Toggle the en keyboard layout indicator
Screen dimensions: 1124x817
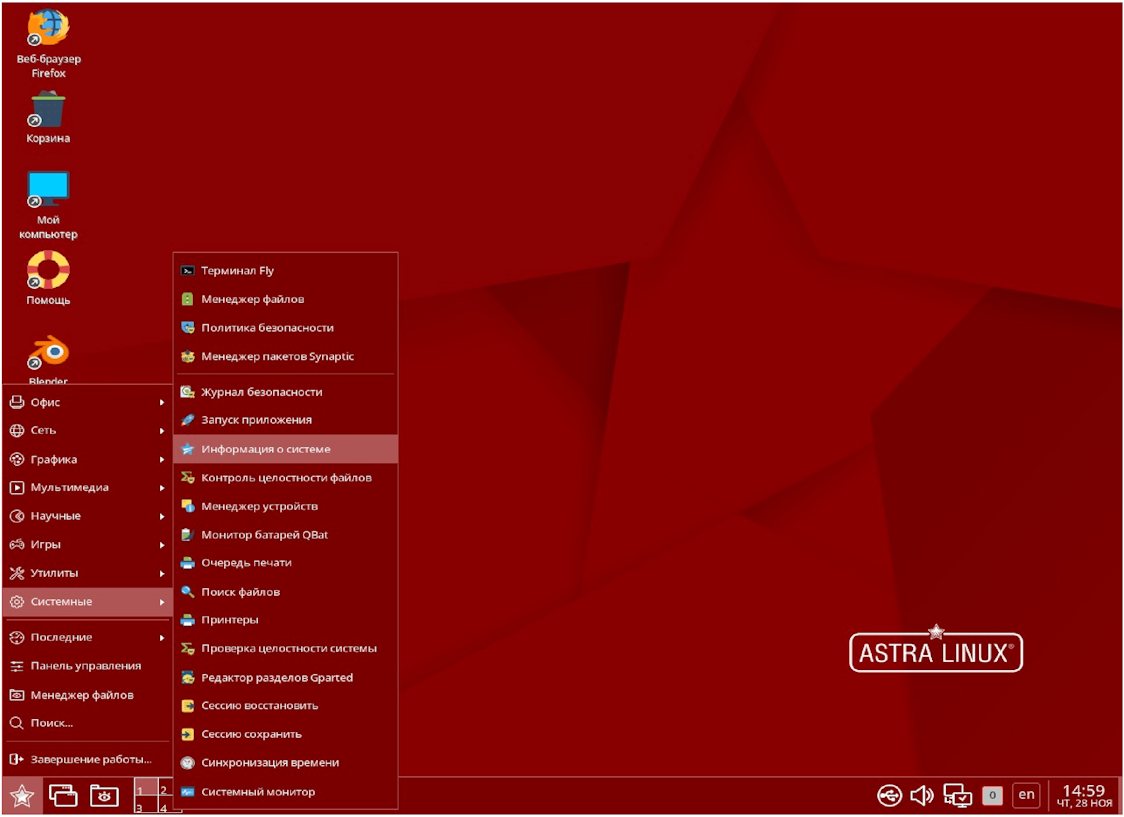coord(1026,796)
